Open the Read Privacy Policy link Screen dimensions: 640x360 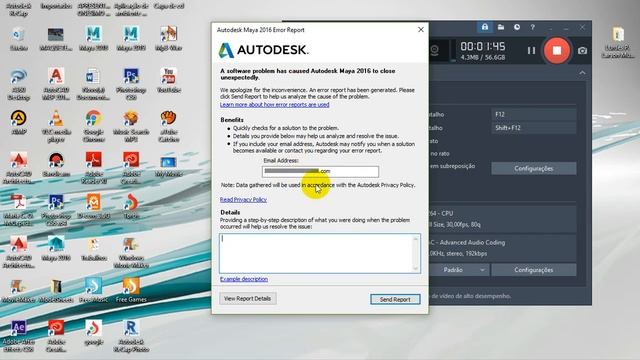click(243, 200)
